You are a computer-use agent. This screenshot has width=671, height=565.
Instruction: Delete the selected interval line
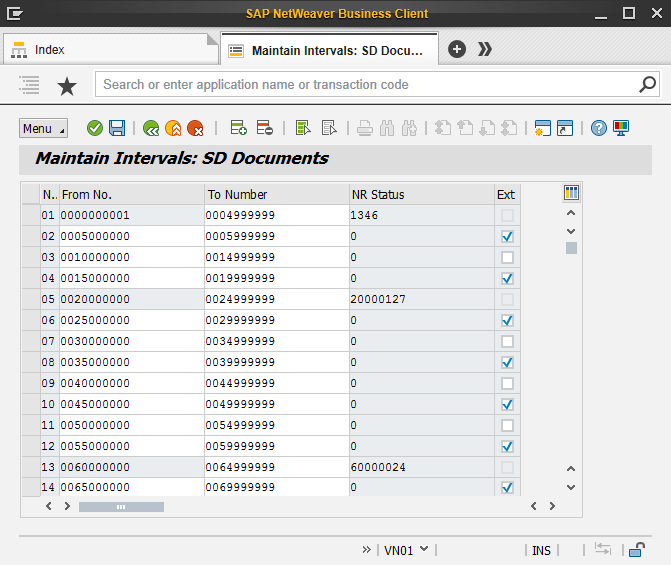click(x=264, y=128)
